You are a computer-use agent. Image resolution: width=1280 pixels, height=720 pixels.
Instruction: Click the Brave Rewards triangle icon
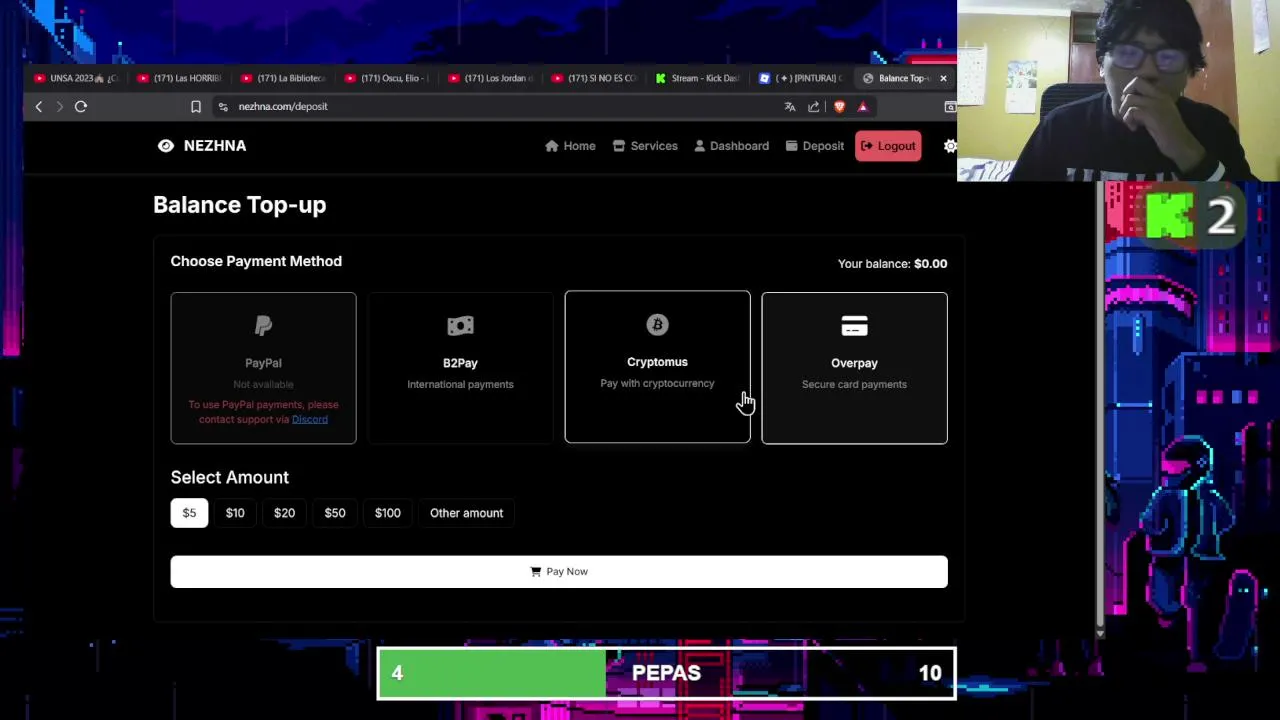[x=863, y=107]
